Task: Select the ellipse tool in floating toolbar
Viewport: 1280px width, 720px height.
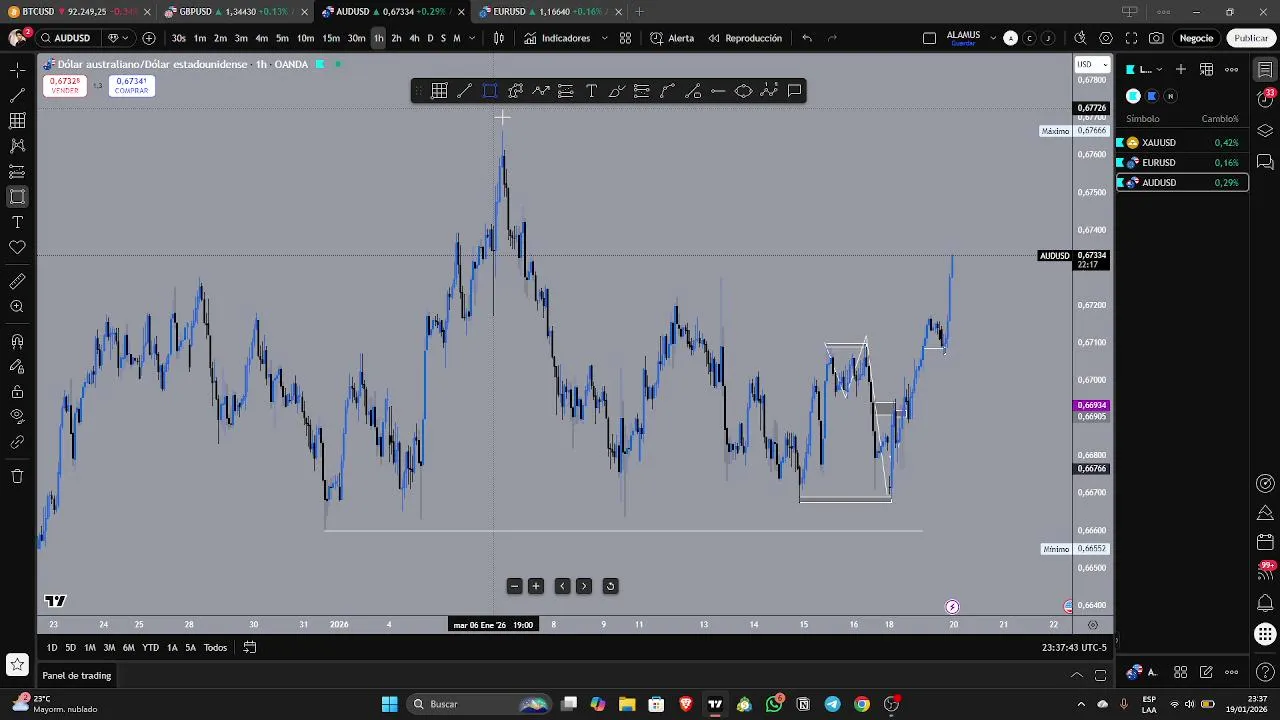Action: pyautogui.click(x=743, y=91)
